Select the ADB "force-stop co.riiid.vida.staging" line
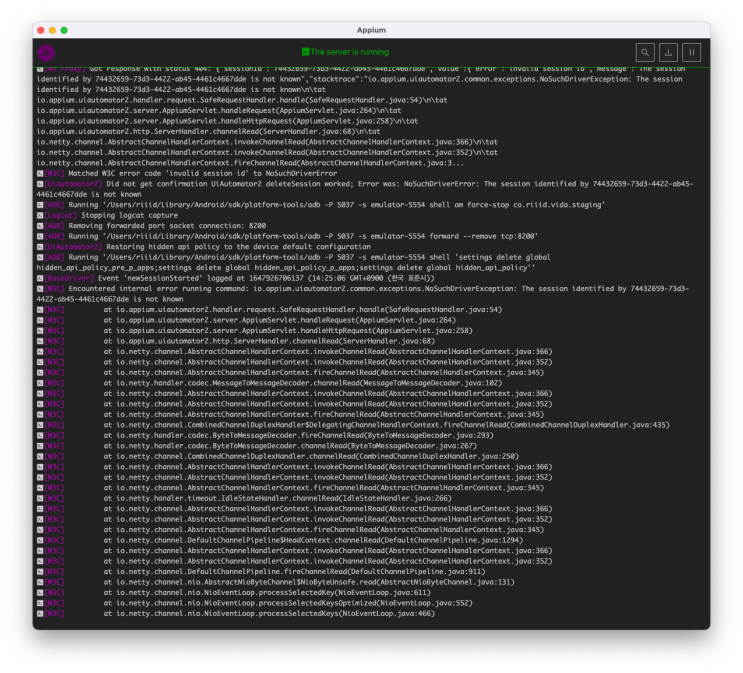Screen dimensions: 743x673 point(321,205)
